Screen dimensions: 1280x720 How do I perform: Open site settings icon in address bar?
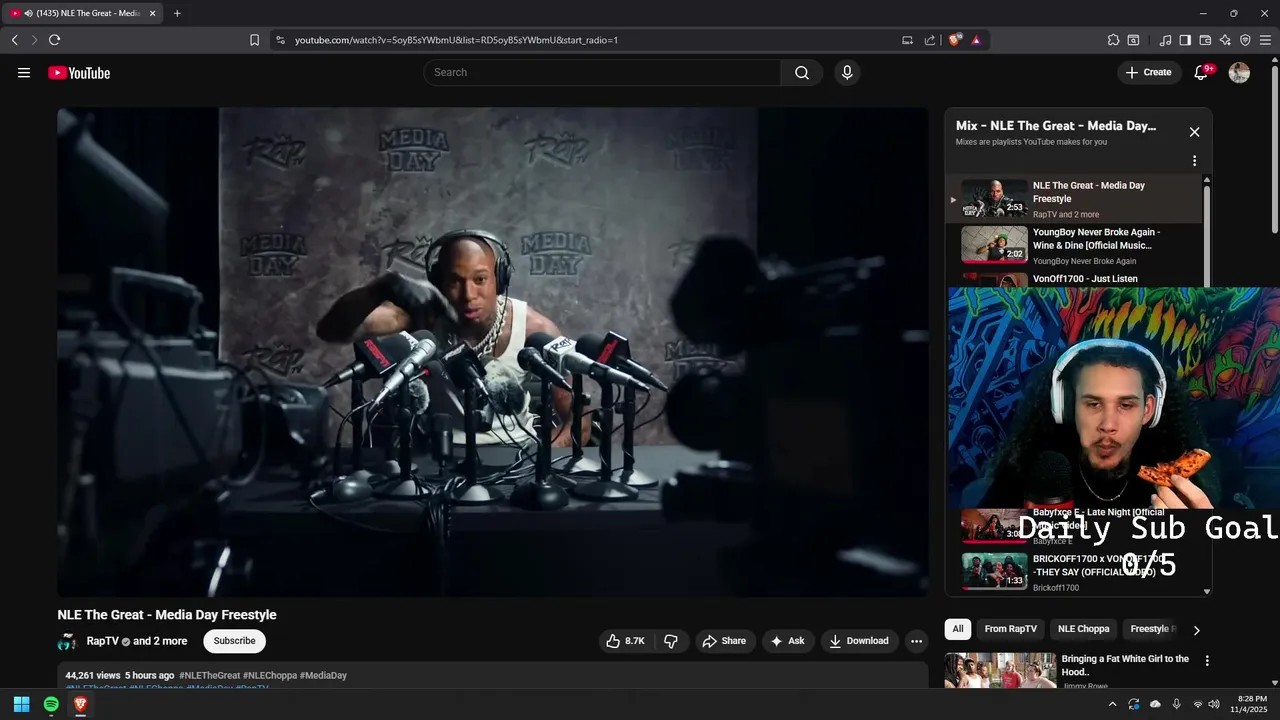coord(280,40)
